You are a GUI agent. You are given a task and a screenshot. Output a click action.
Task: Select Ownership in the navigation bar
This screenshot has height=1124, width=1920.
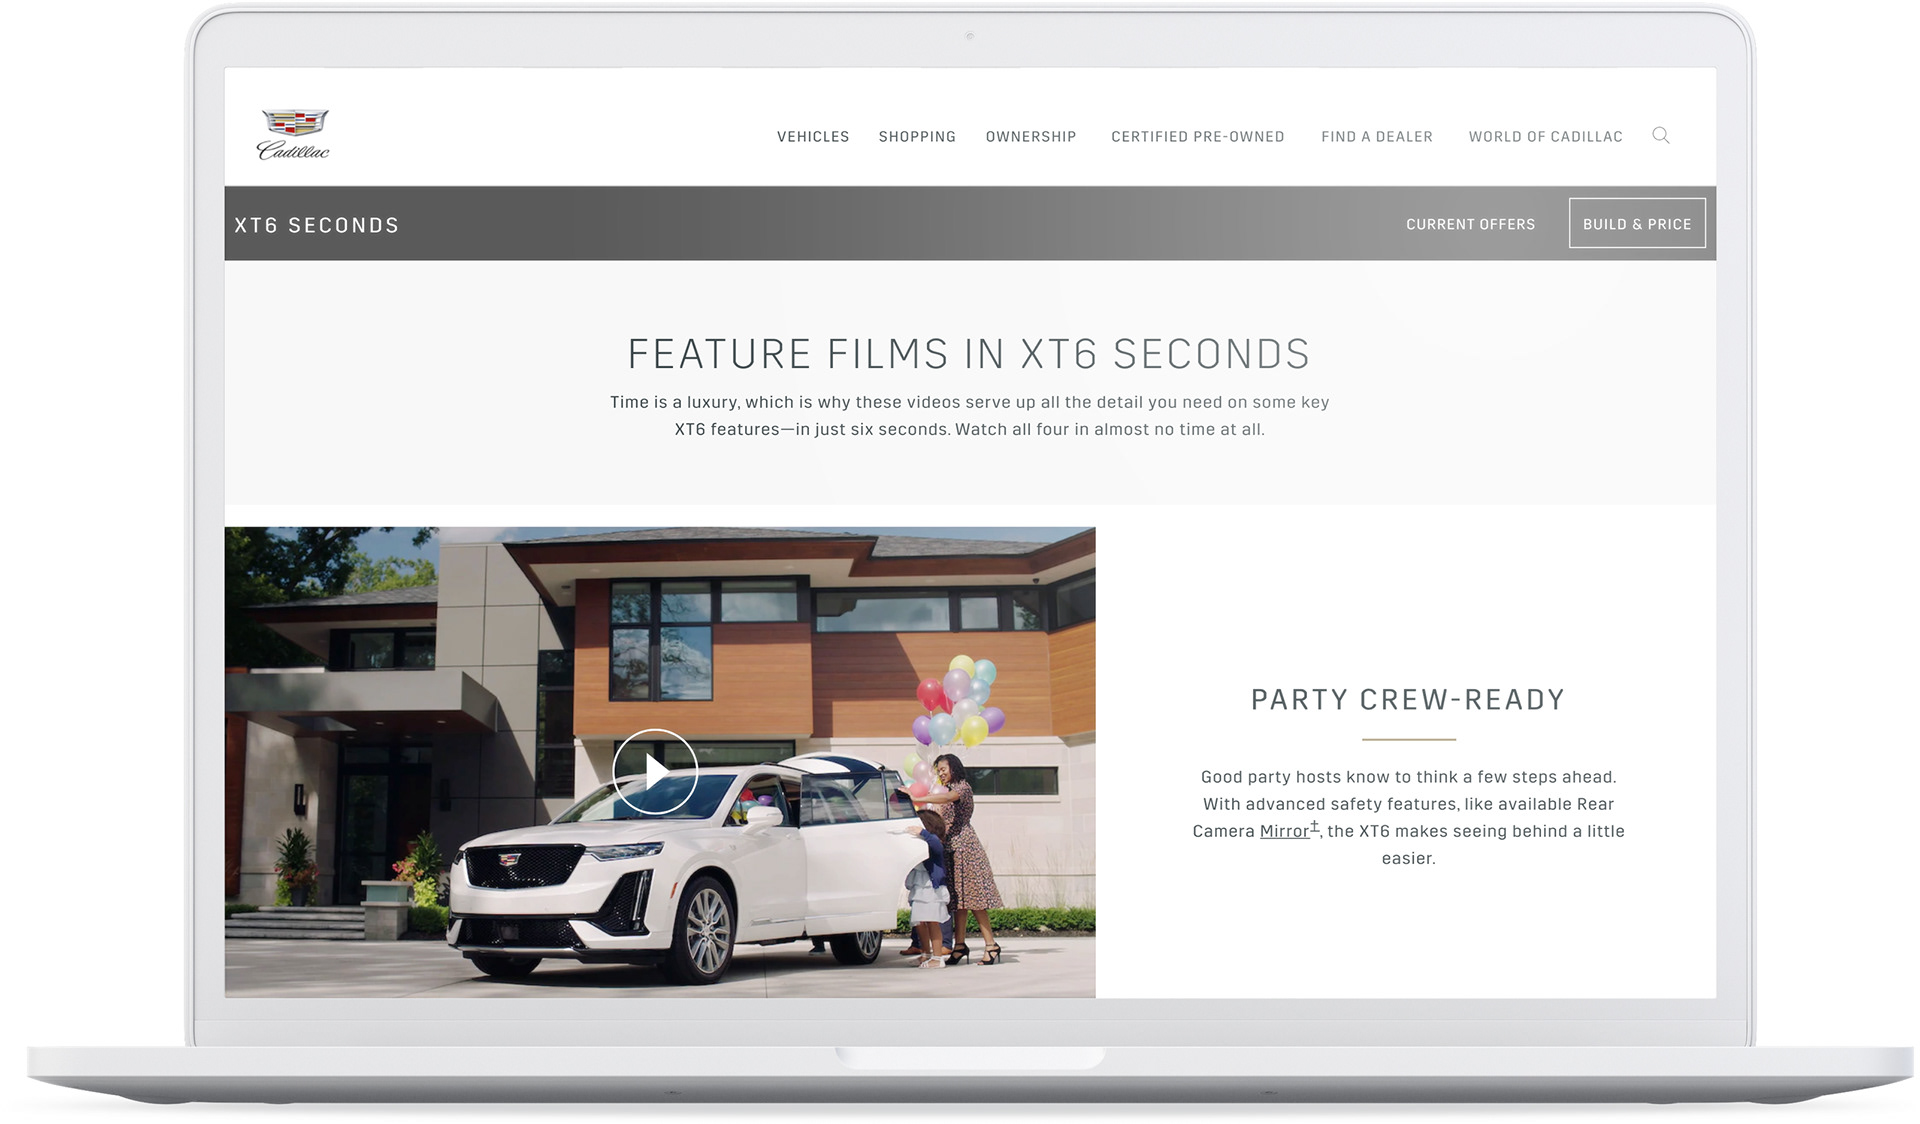1030,137
